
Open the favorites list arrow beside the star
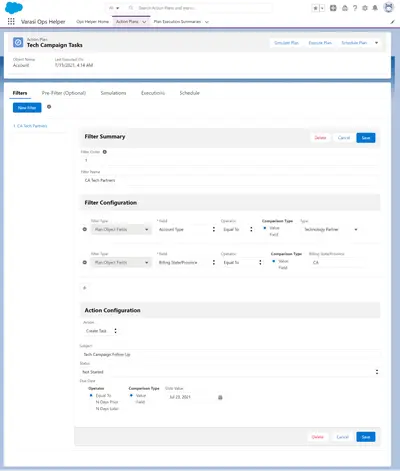[x=322, y=8]
